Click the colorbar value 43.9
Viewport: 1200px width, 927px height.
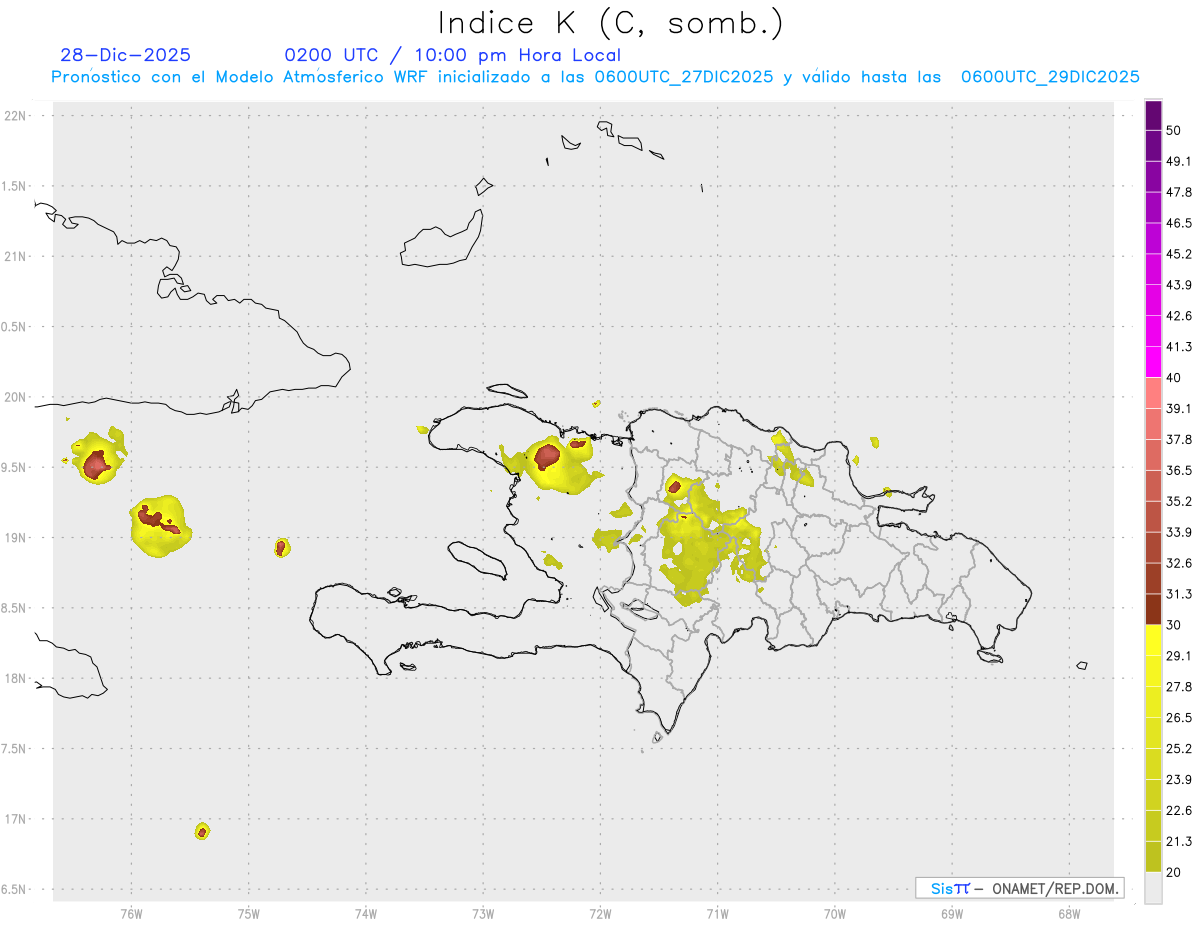tap(1179, 285)
